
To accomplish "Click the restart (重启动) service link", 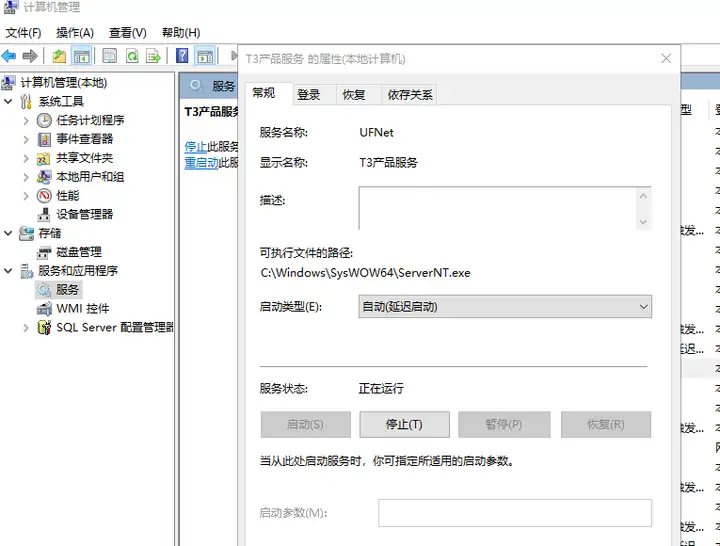I will pos(201,163).
